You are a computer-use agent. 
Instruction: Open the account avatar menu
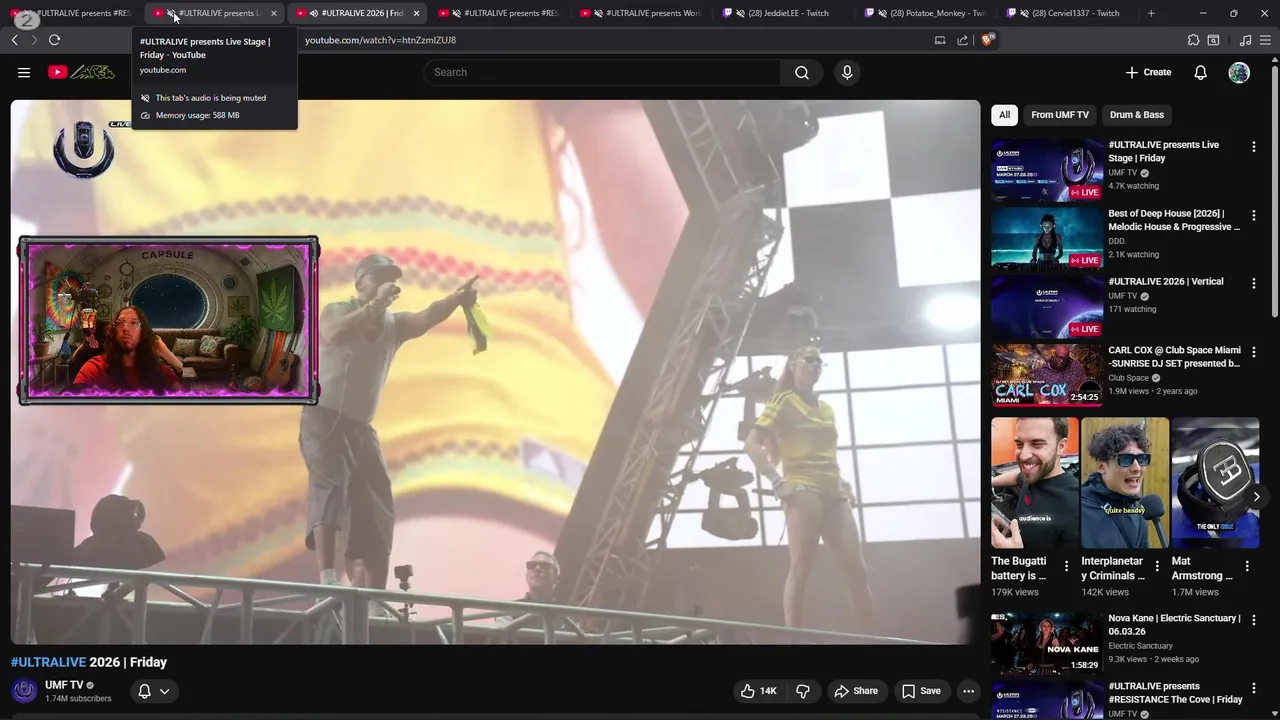[x=1239, y=72]
